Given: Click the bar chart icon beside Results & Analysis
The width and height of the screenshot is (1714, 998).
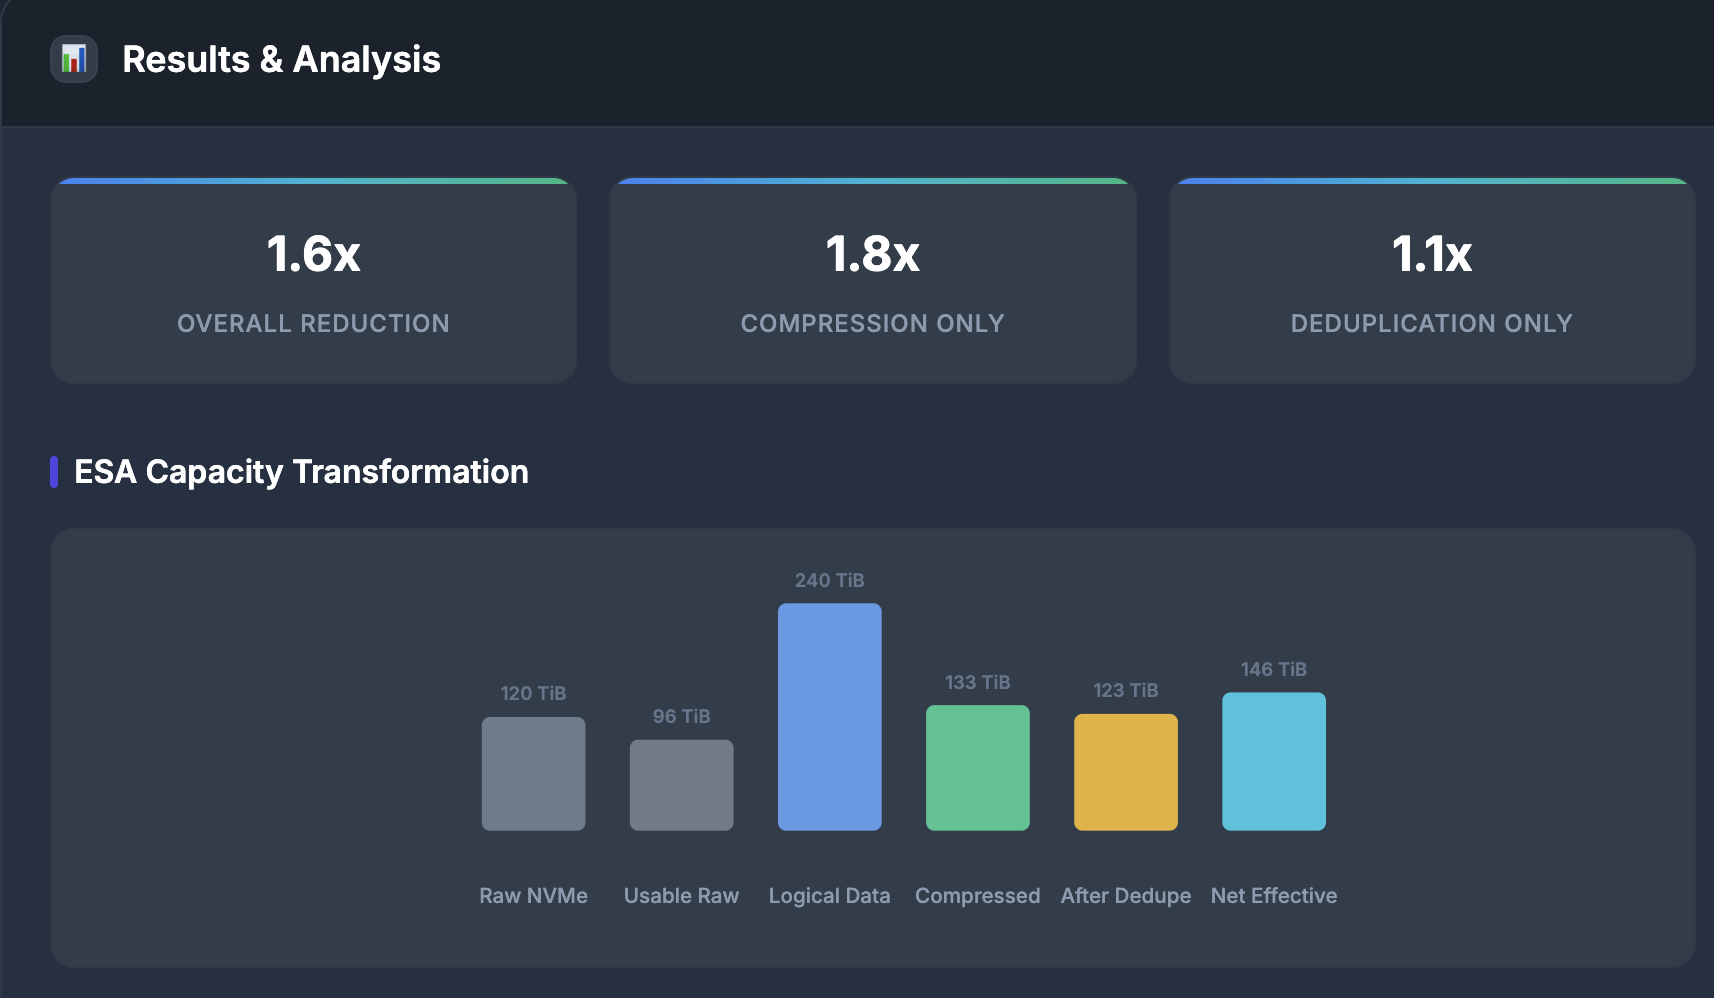Looking at the screenshot, I should [x=74, y=59].
